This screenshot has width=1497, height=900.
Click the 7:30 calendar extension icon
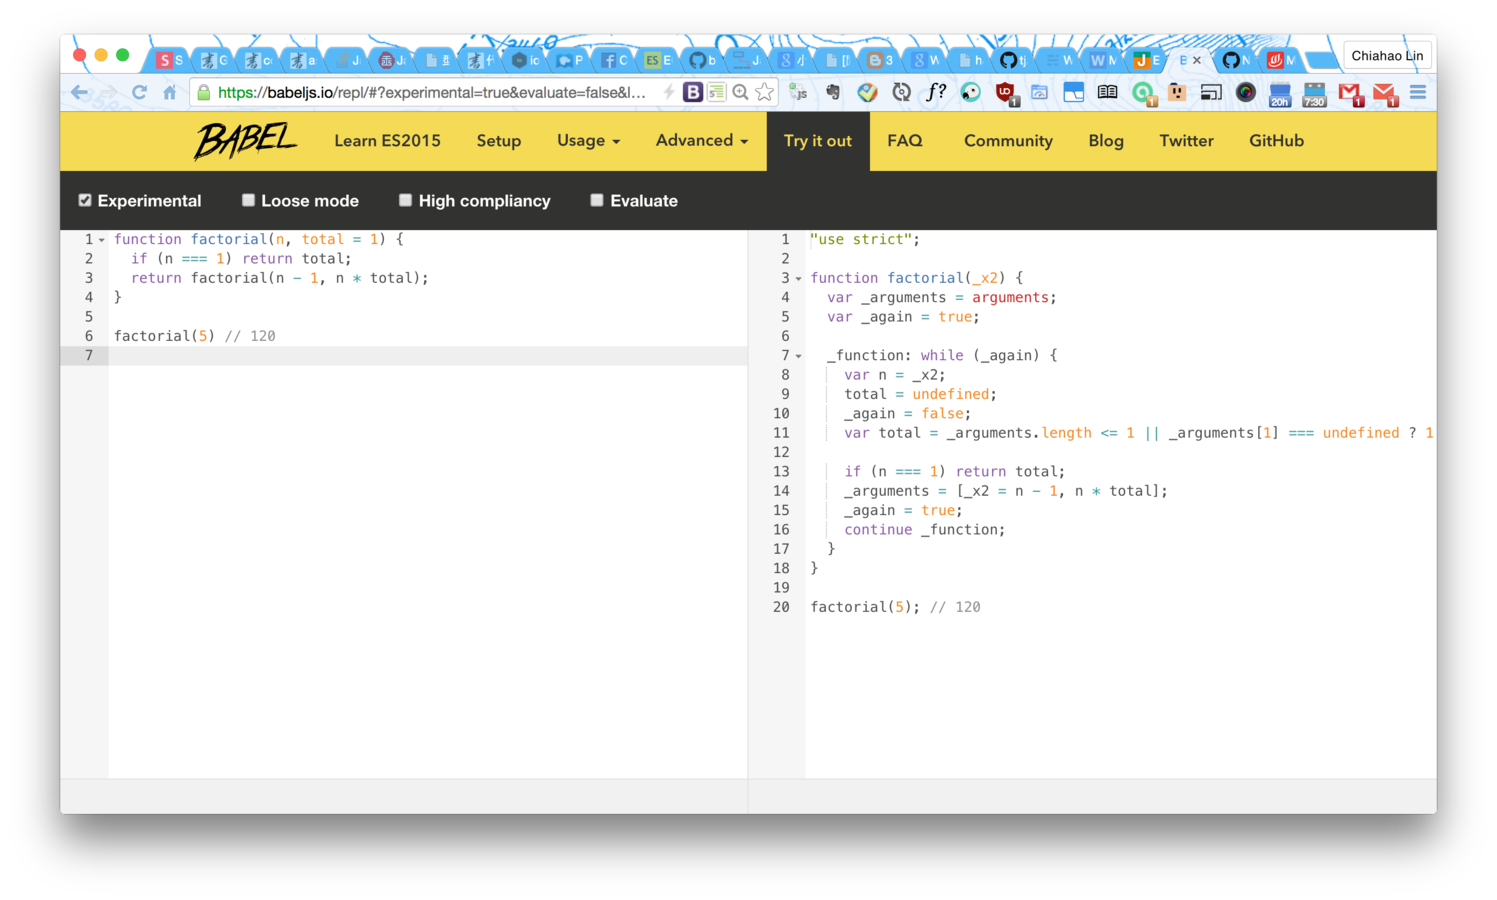coord(1314,94)
